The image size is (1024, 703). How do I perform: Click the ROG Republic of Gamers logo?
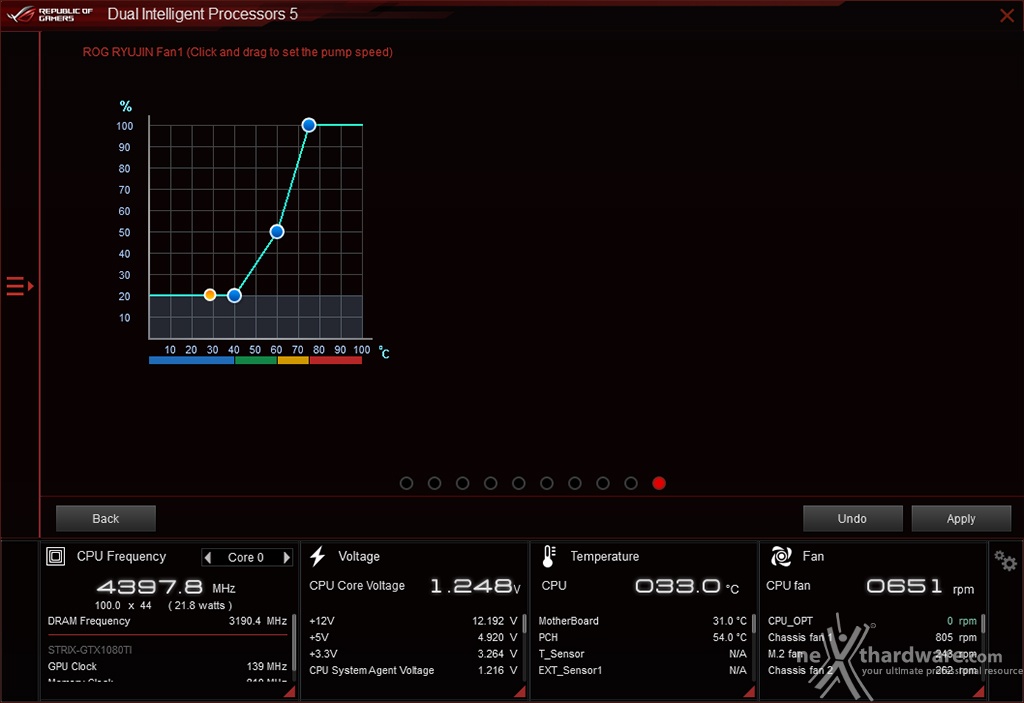pyautogui.click(x=50, y=14)
